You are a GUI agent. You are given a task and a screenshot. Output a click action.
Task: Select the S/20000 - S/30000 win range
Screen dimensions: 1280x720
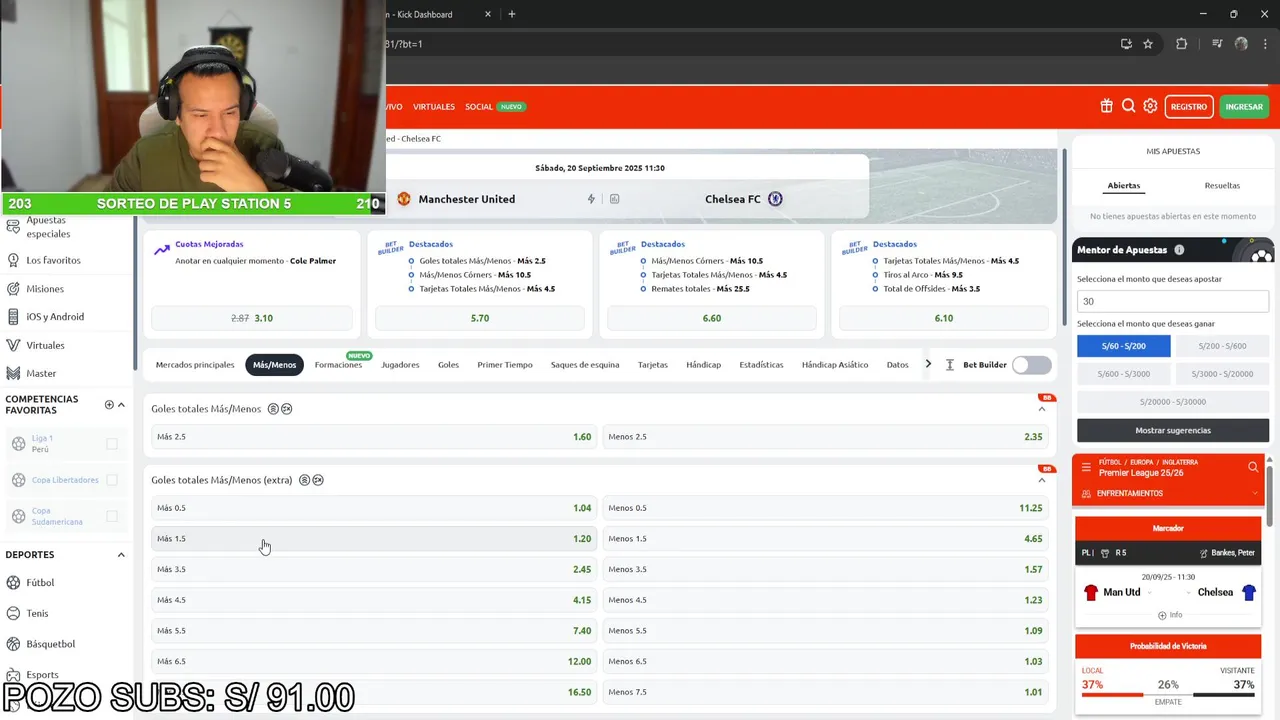[x=1173, y=402]
